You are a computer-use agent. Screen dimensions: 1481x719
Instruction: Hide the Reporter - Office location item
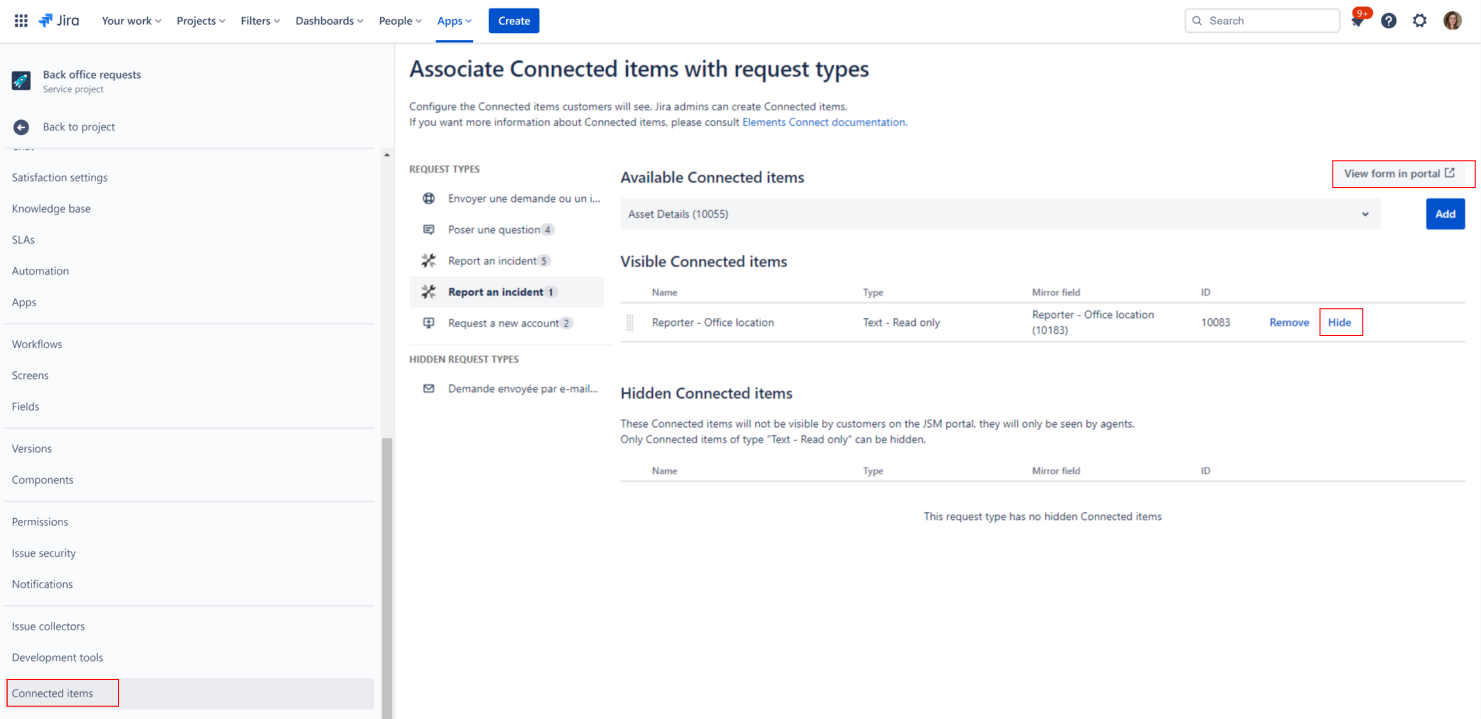point(1339,323)
